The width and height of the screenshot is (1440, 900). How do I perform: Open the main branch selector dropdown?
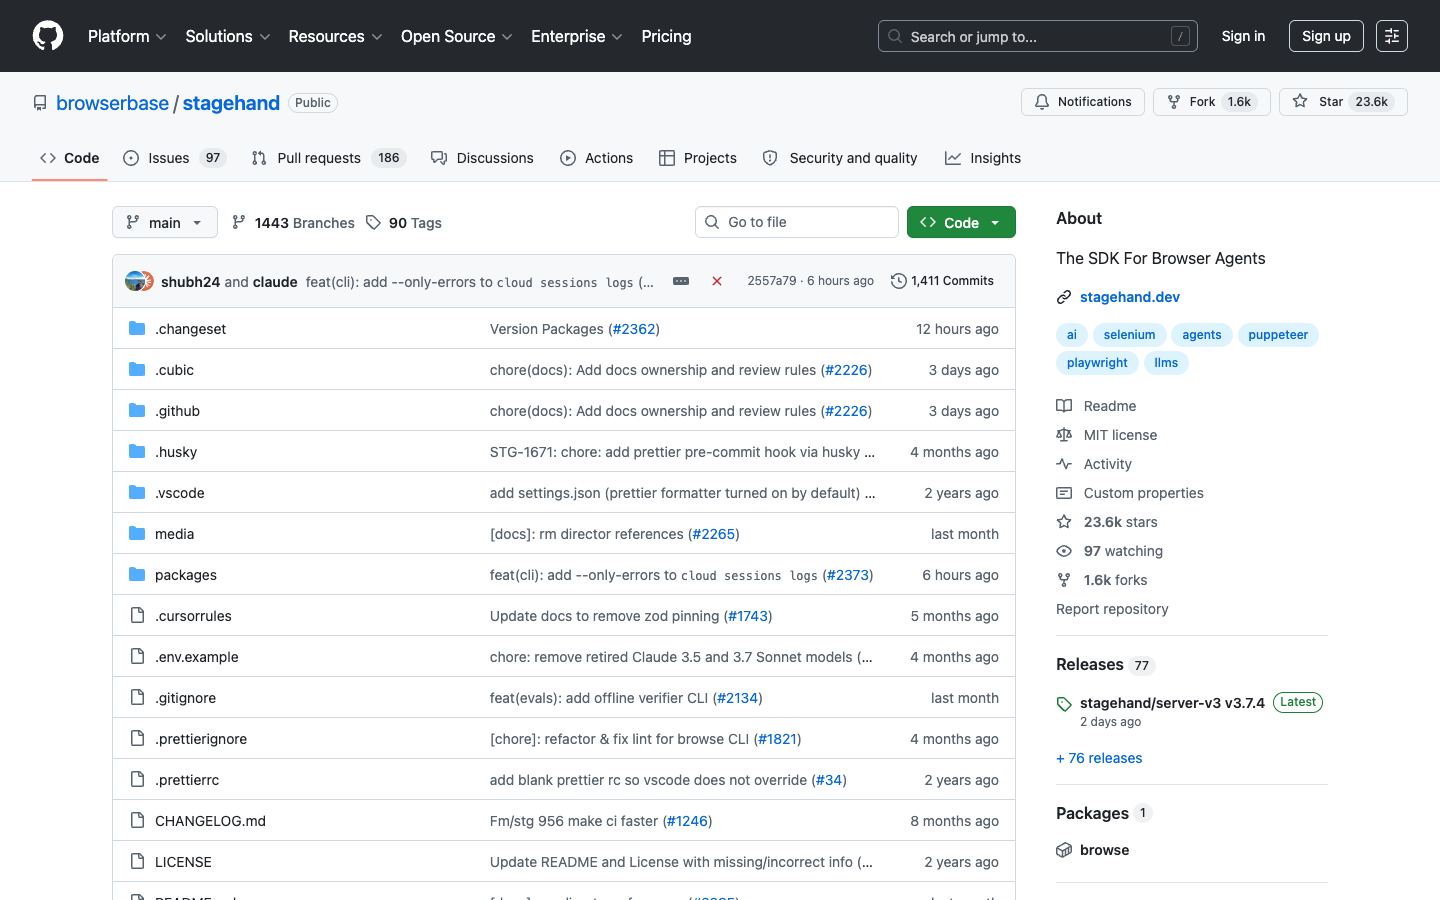click(165, 222)
